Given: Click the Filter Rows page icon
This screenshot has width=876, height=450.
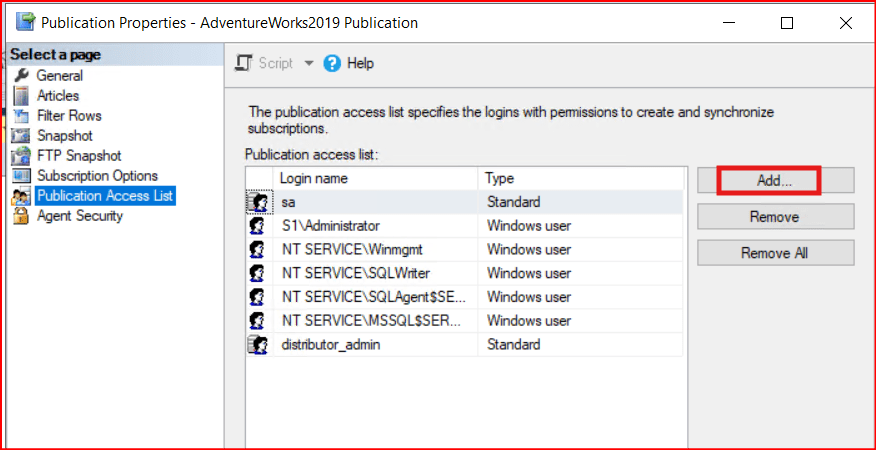Looking at the screenshot, I should pyautogui.click(x=20, y=116).
